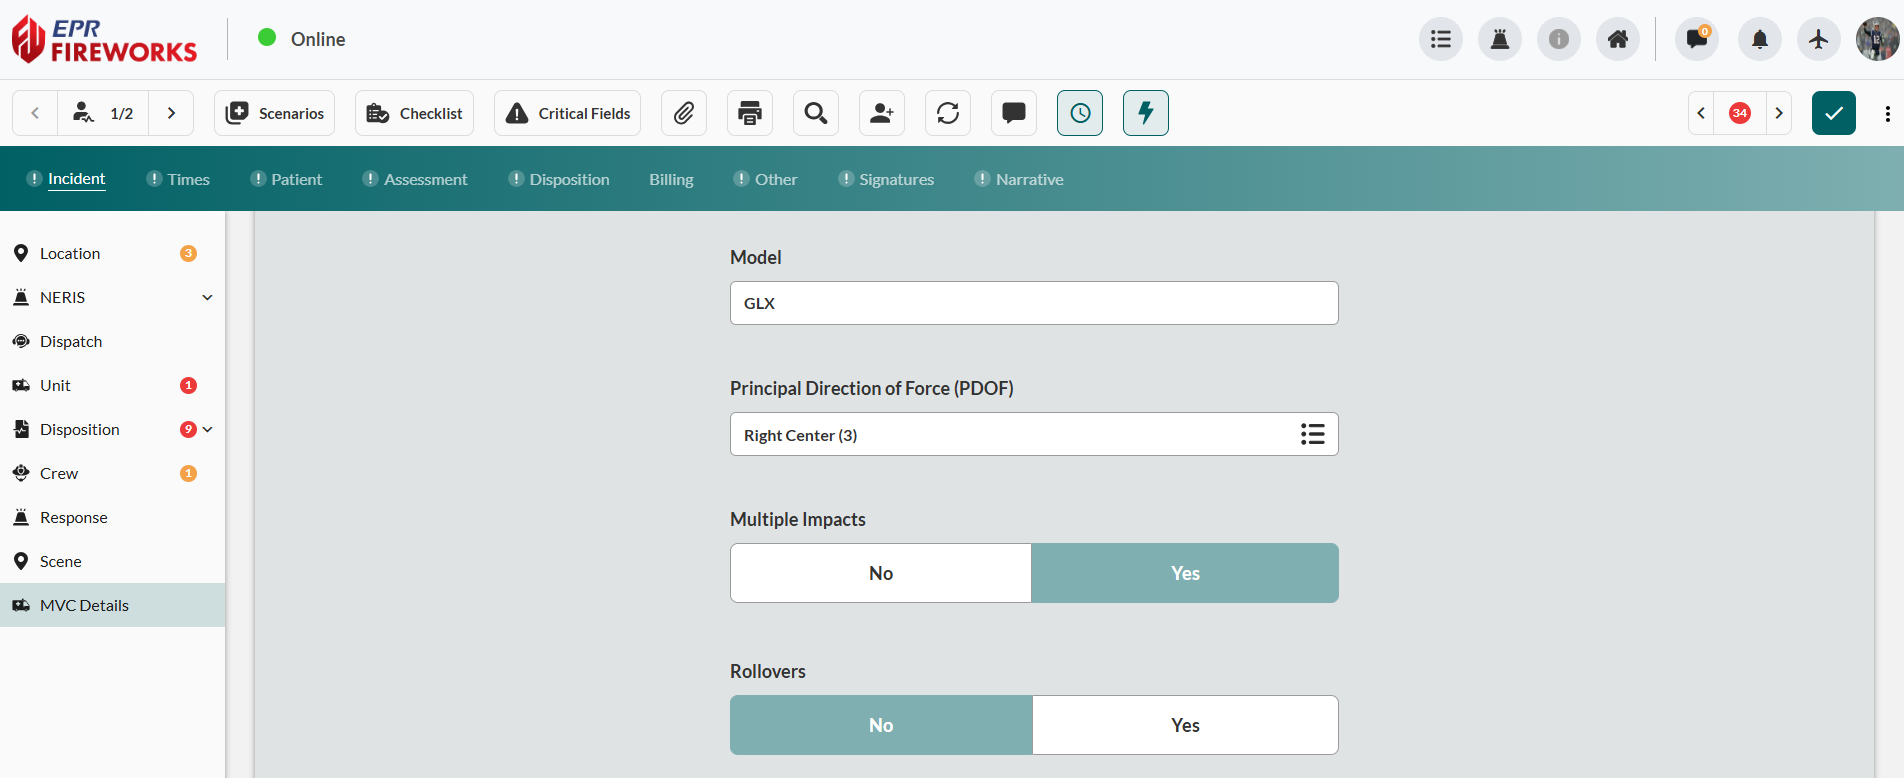Click the magnifying glass search icon
Screen dimensions: 1904x778
(815, 113)
